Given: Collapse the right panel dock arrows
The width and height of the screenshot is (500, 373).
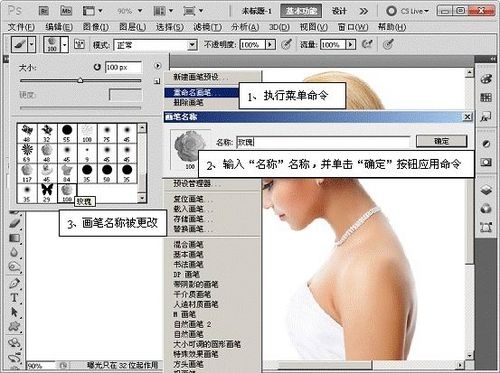Looking at the screenshot, I should point(493,59).
